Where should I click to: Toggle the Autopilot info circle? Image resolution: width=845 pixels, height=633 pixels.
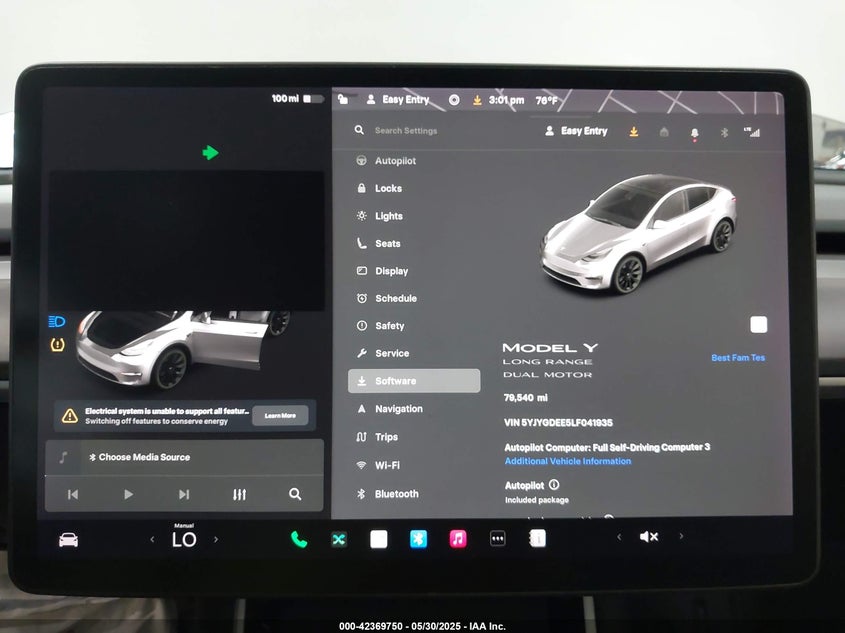[x=554, y=485]
